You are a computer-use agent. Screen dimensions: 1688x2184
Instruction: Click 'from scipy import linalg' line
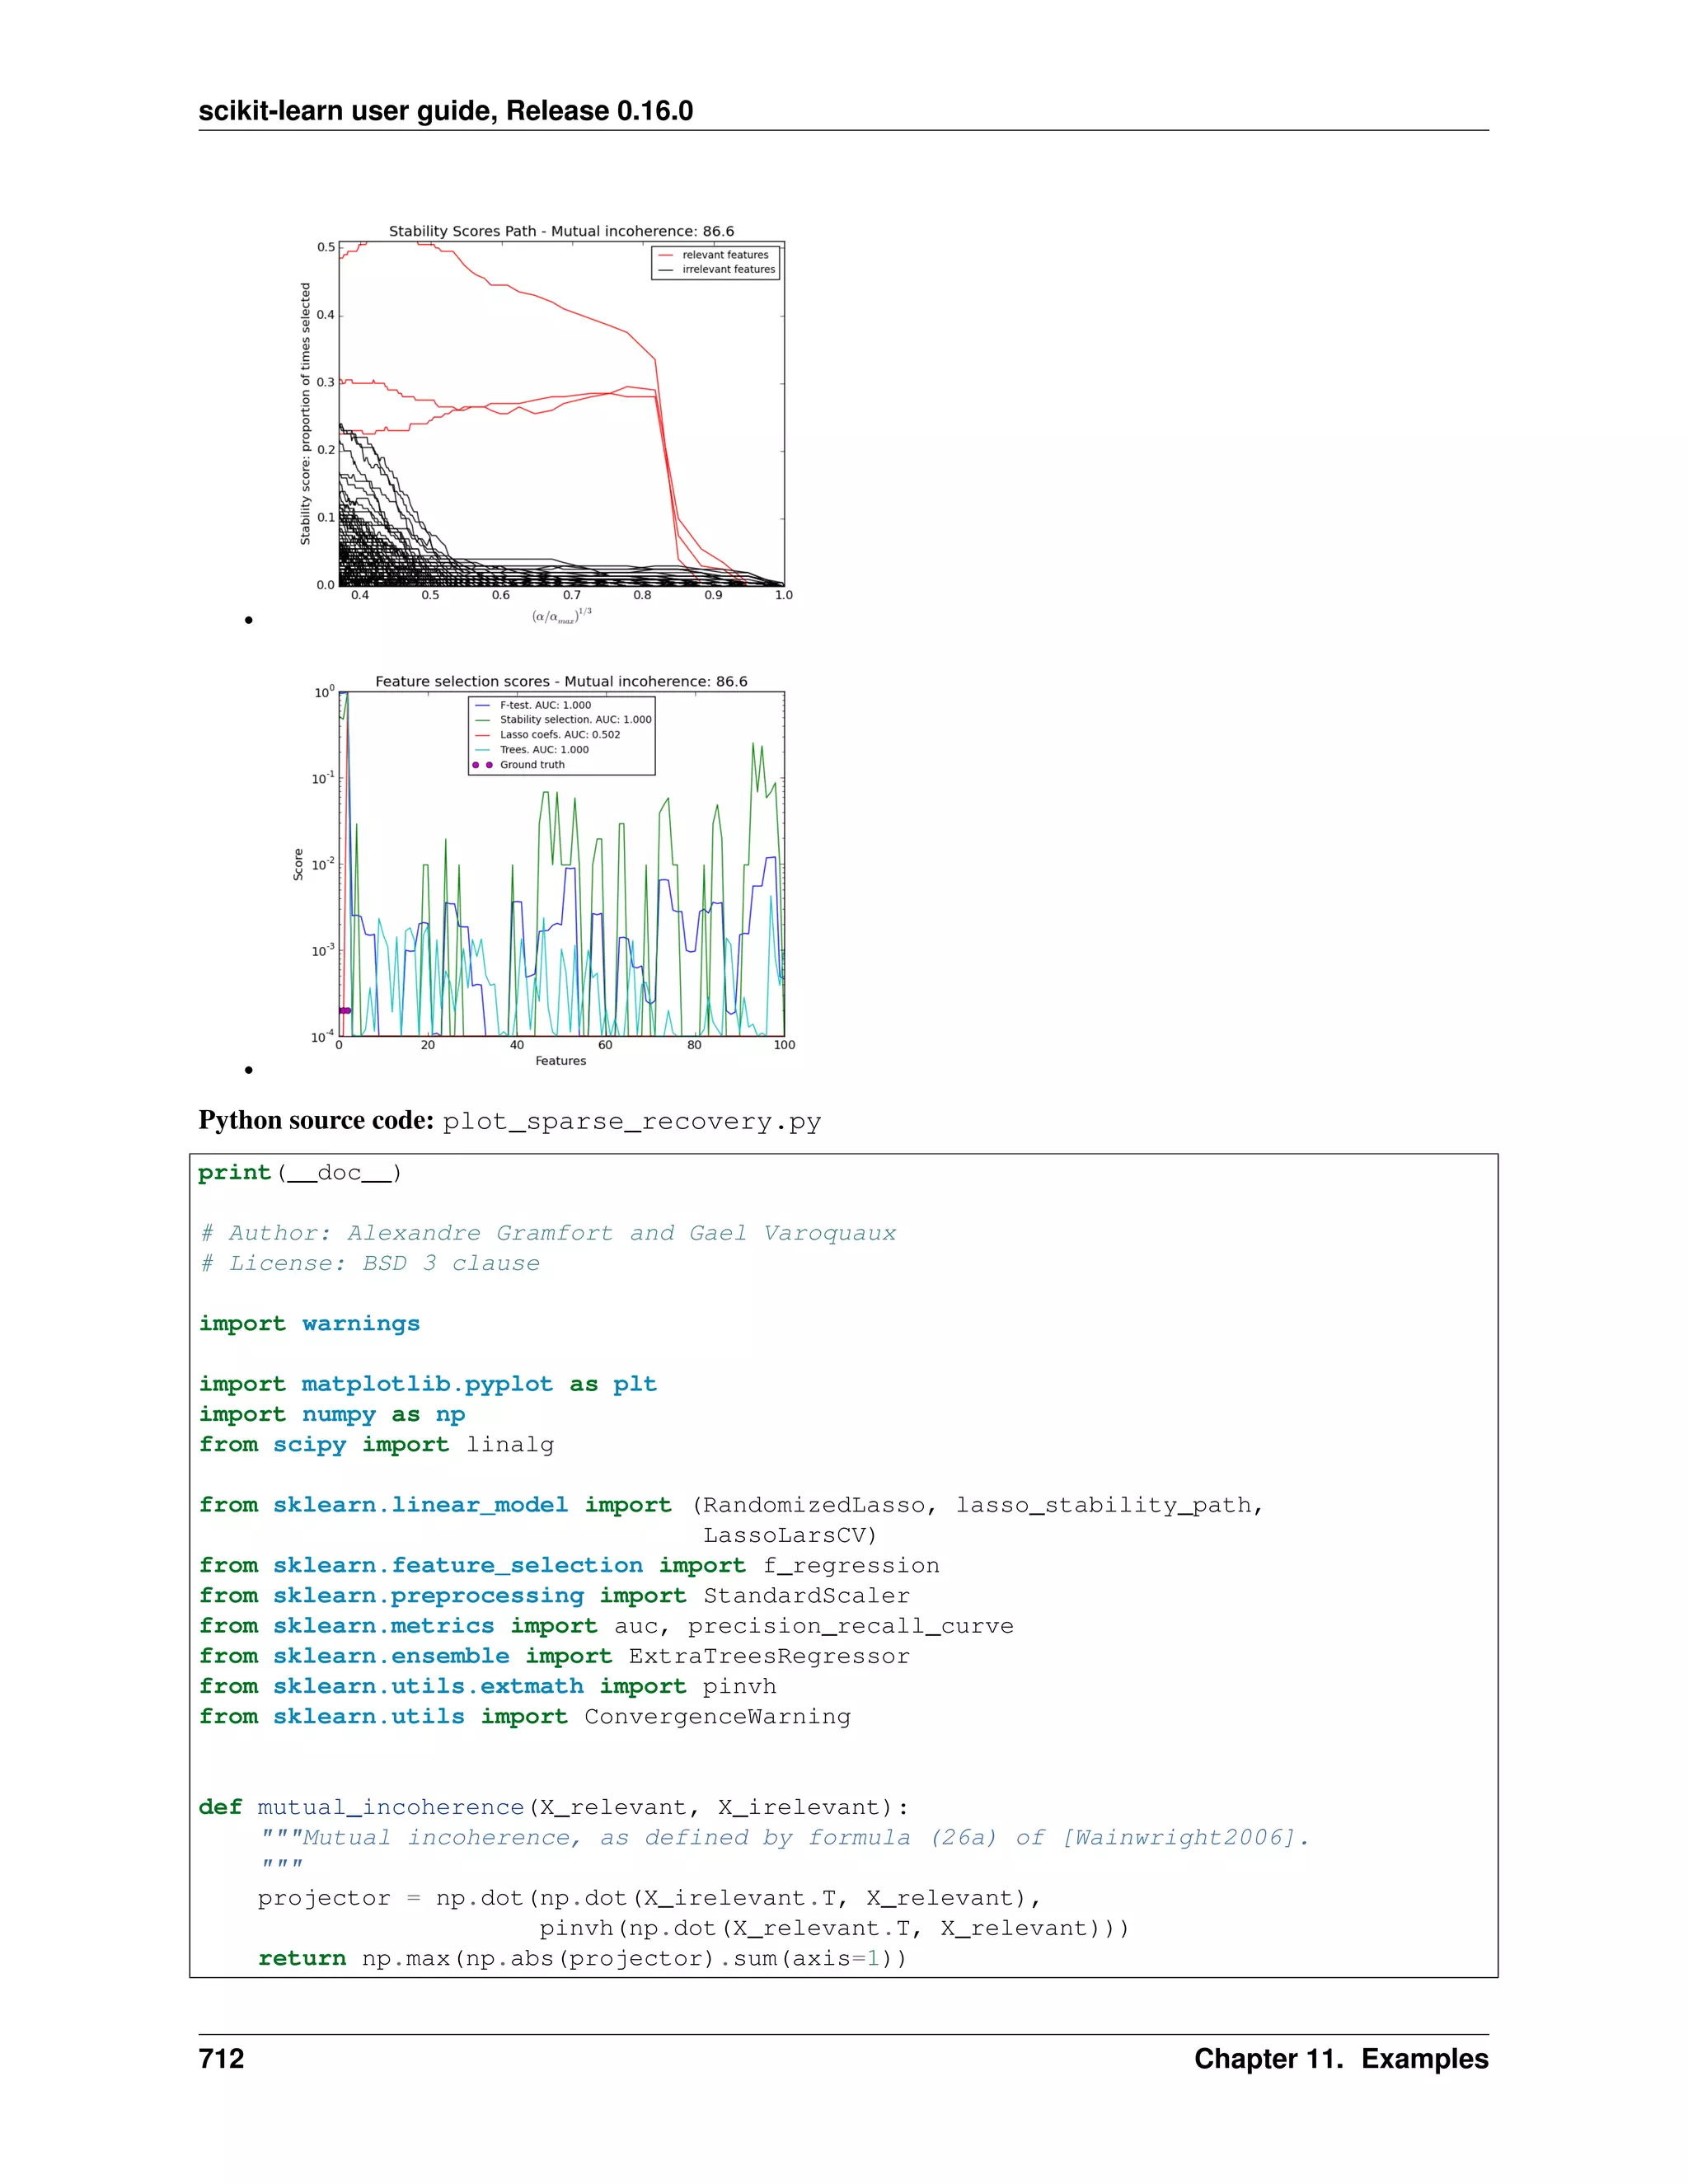(376, 1444)
